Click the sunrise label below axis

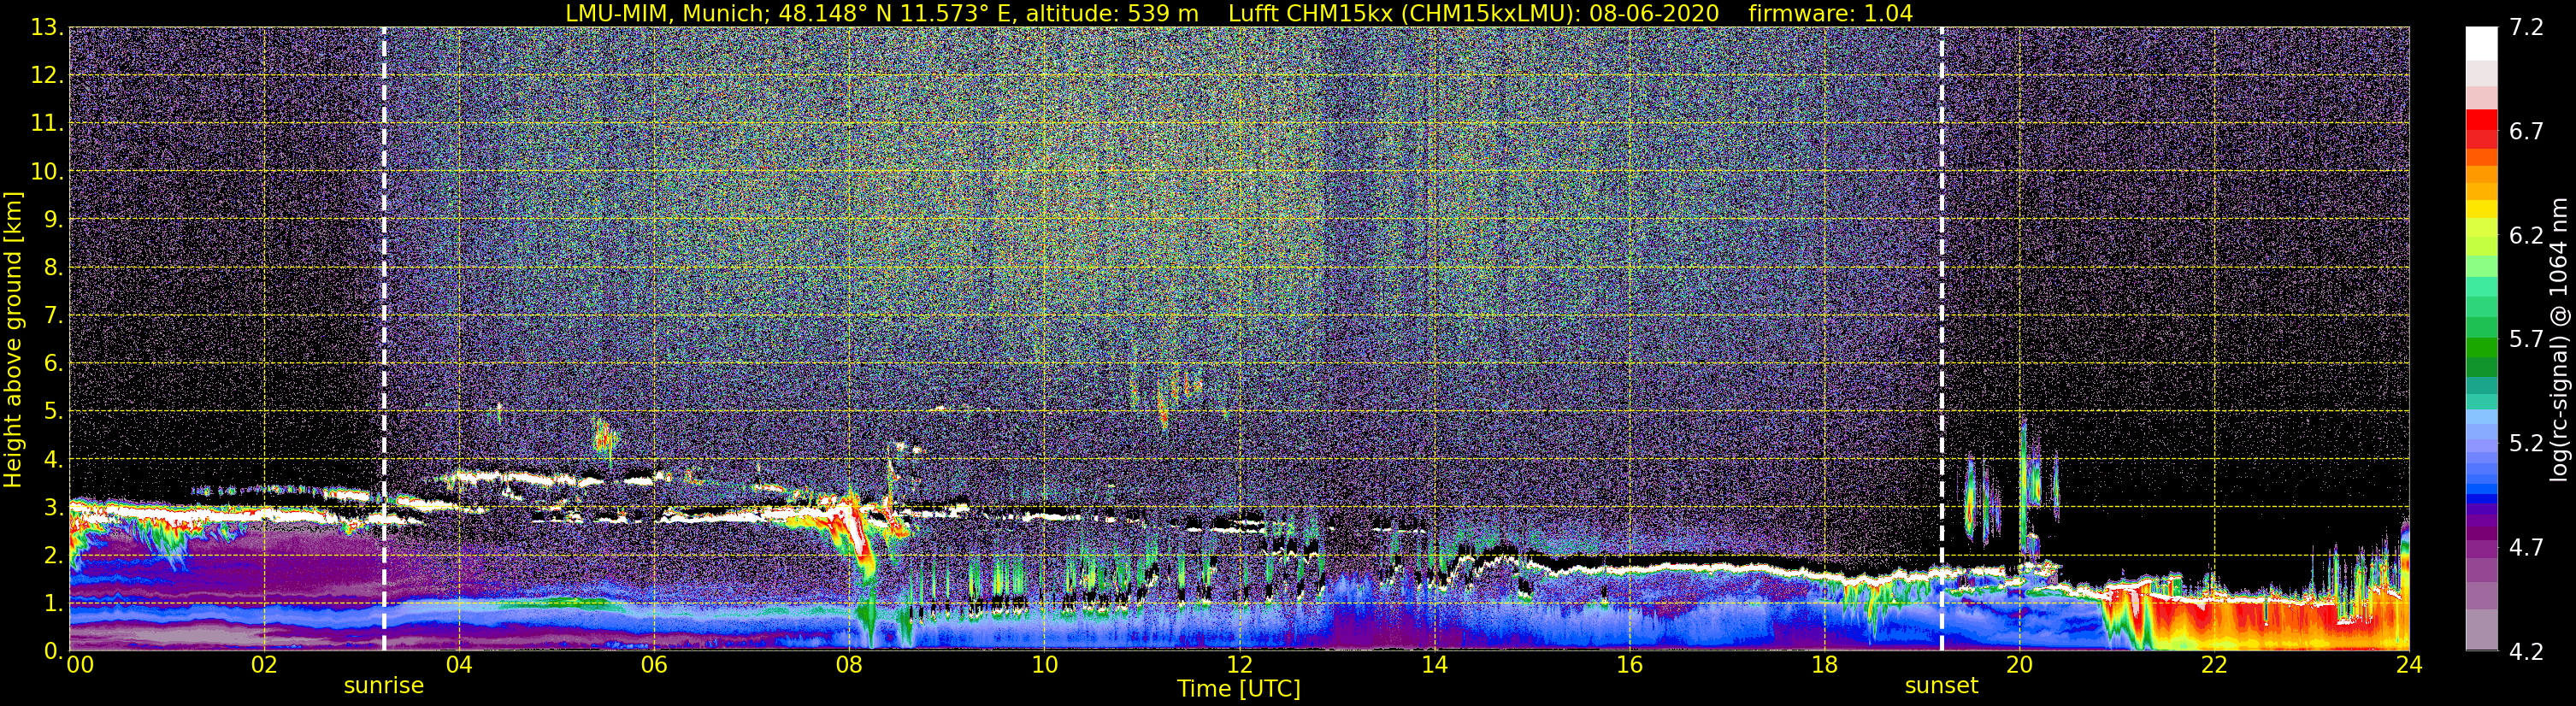(384, 686)
